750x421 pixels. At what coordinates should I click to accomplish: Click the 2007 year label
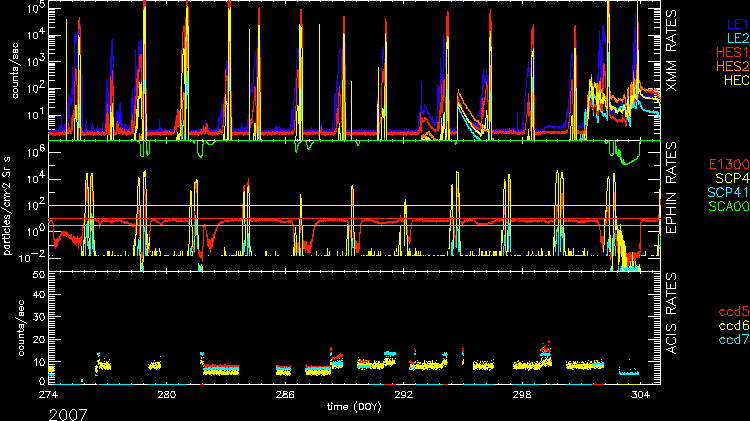click(x=67, y=412)
